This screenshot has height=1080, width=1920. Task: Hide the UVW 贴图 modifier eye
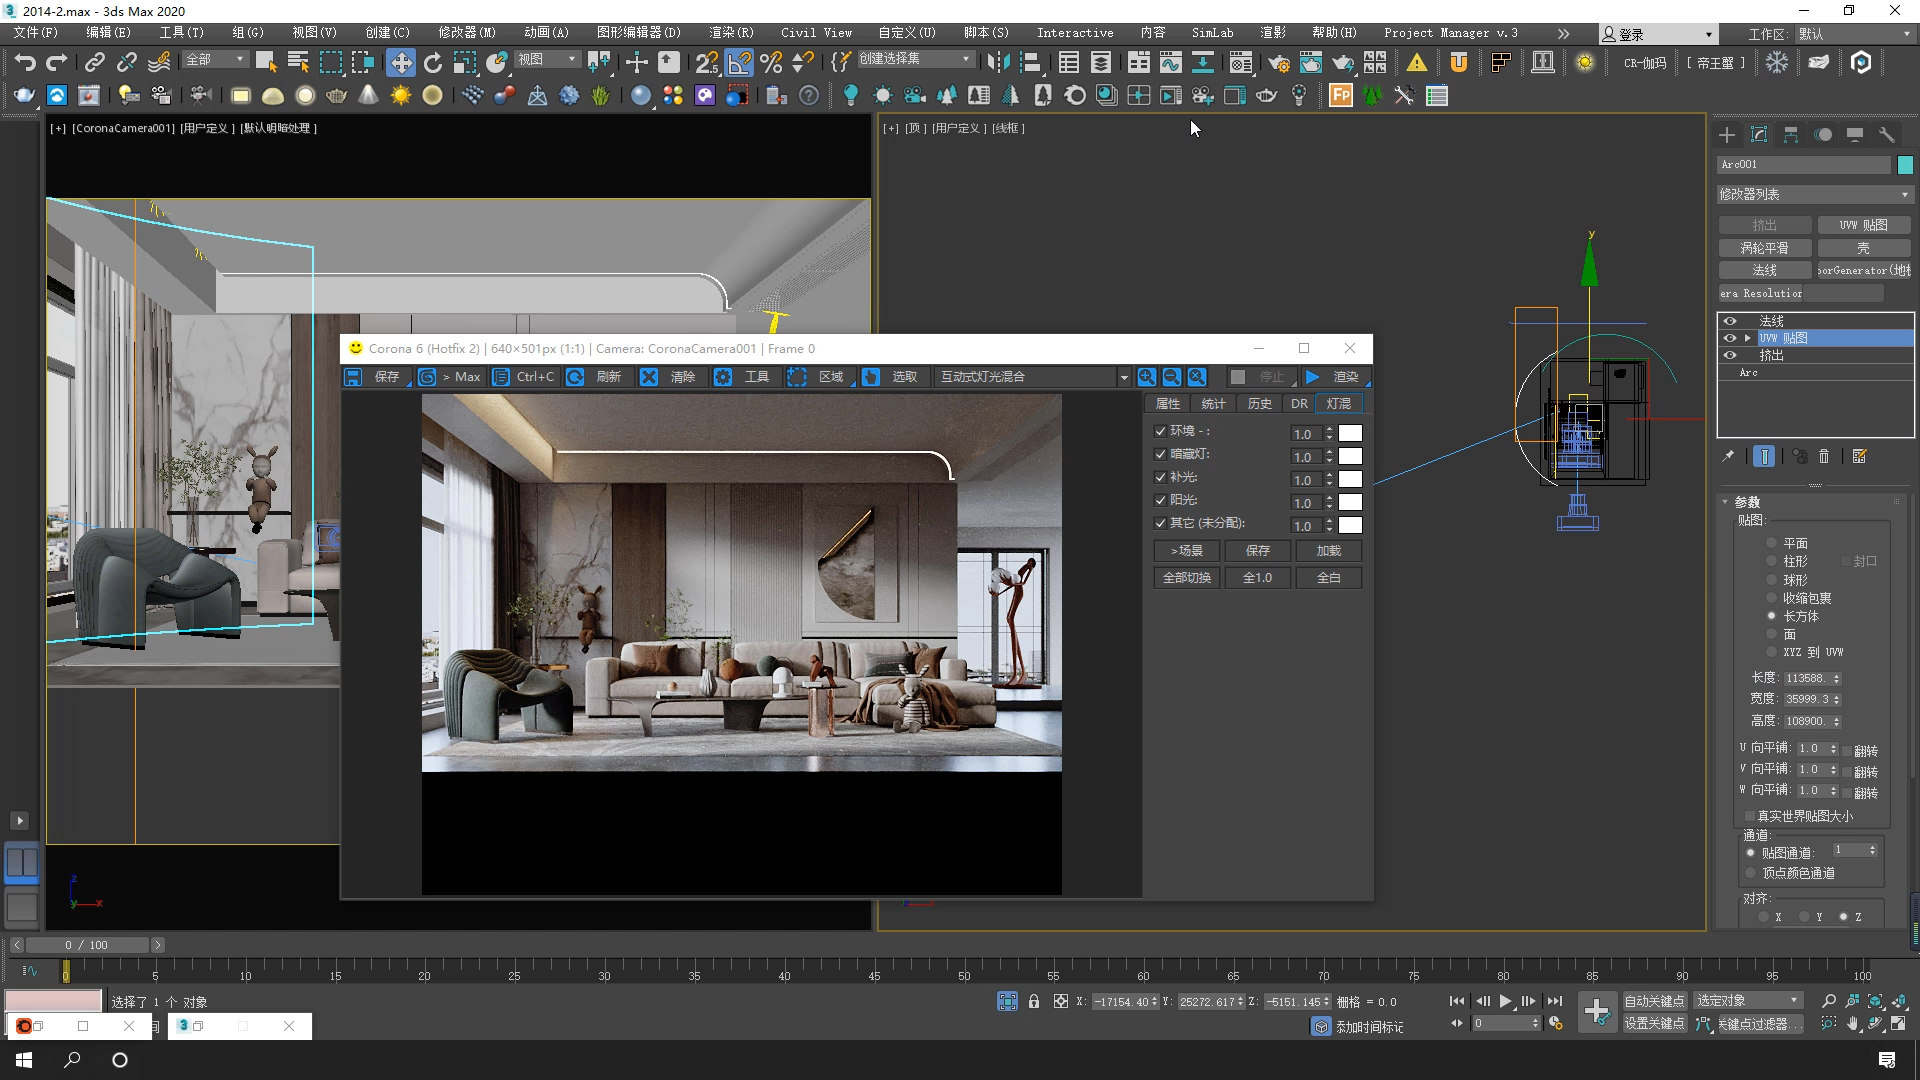click(x=1730, y=338)
